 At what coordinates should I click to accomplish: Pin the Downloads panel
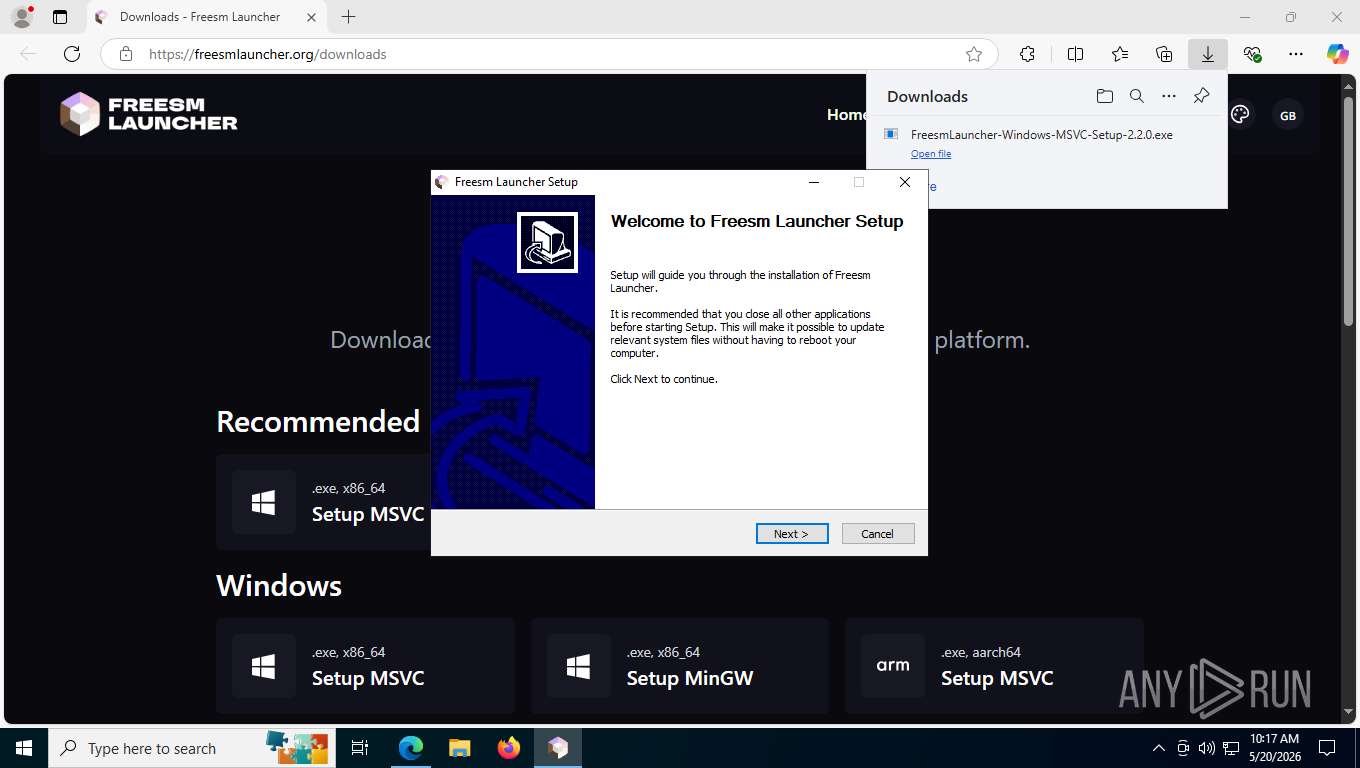click(1202, 96)
